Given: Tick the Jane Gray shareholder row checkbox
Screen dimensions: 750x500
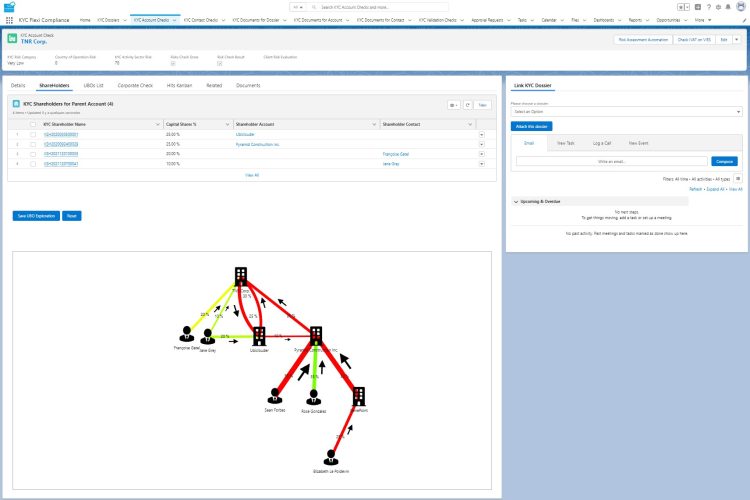Looking at the screenshot, I should [x=33, y=164].
